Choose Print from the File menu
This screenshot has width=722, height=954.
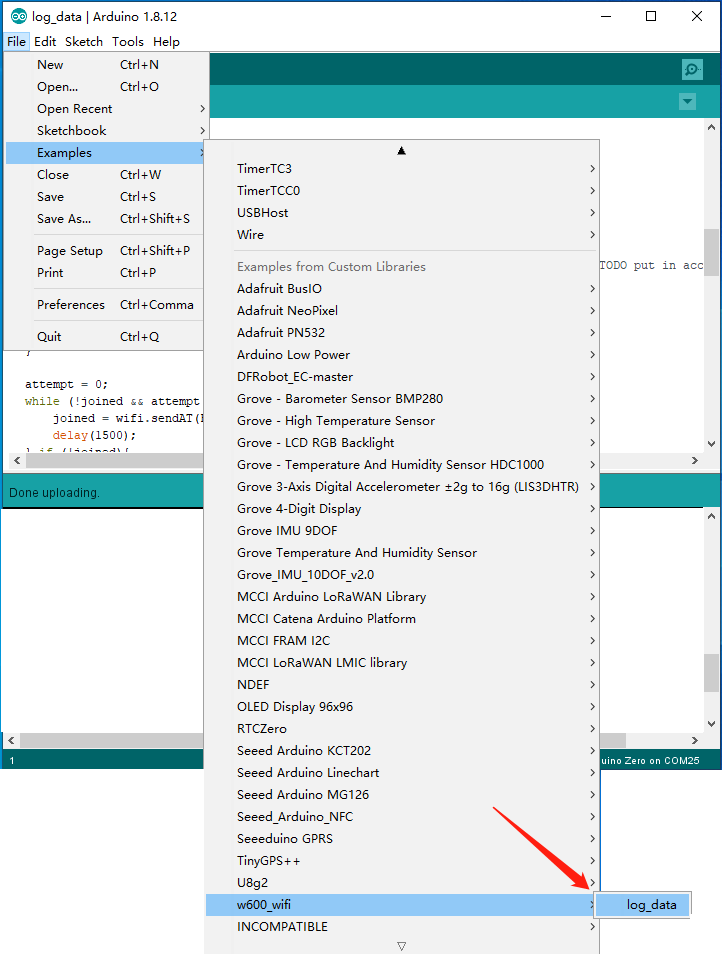coord(105,273)
